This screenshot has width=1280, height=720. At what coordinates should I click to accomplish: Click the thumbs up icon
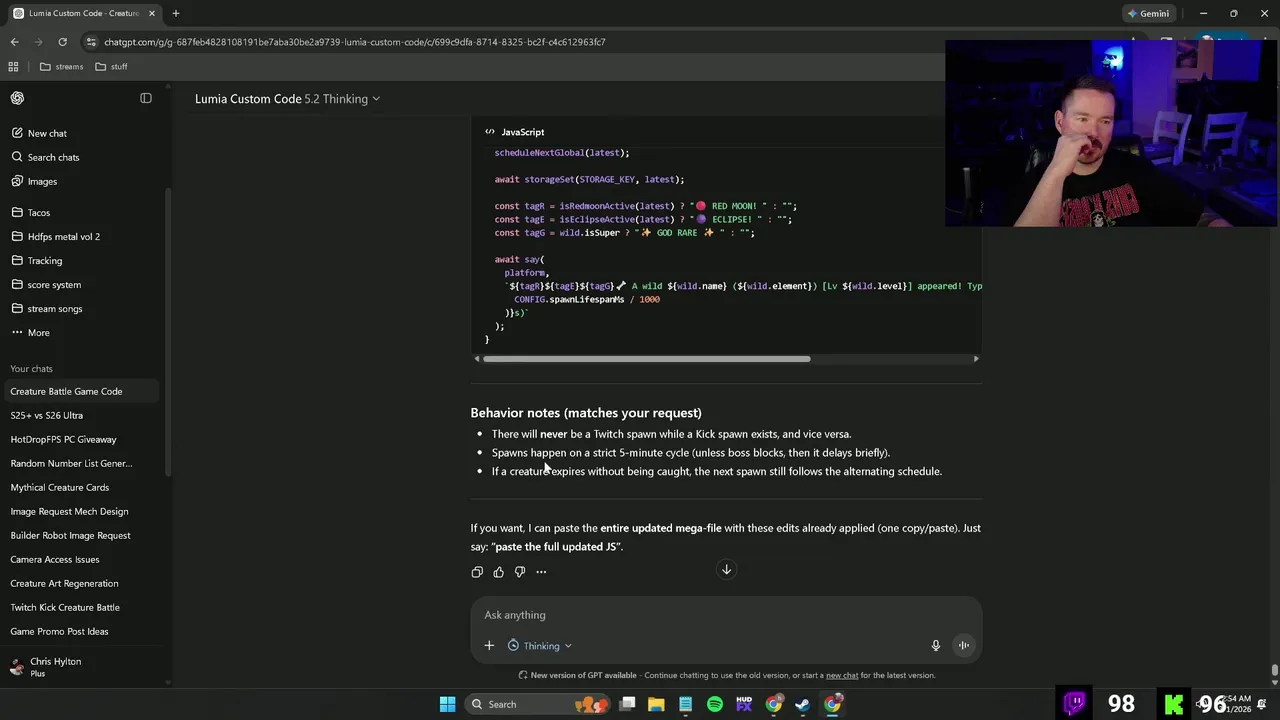pyautogui.click(x=498, y=572)
